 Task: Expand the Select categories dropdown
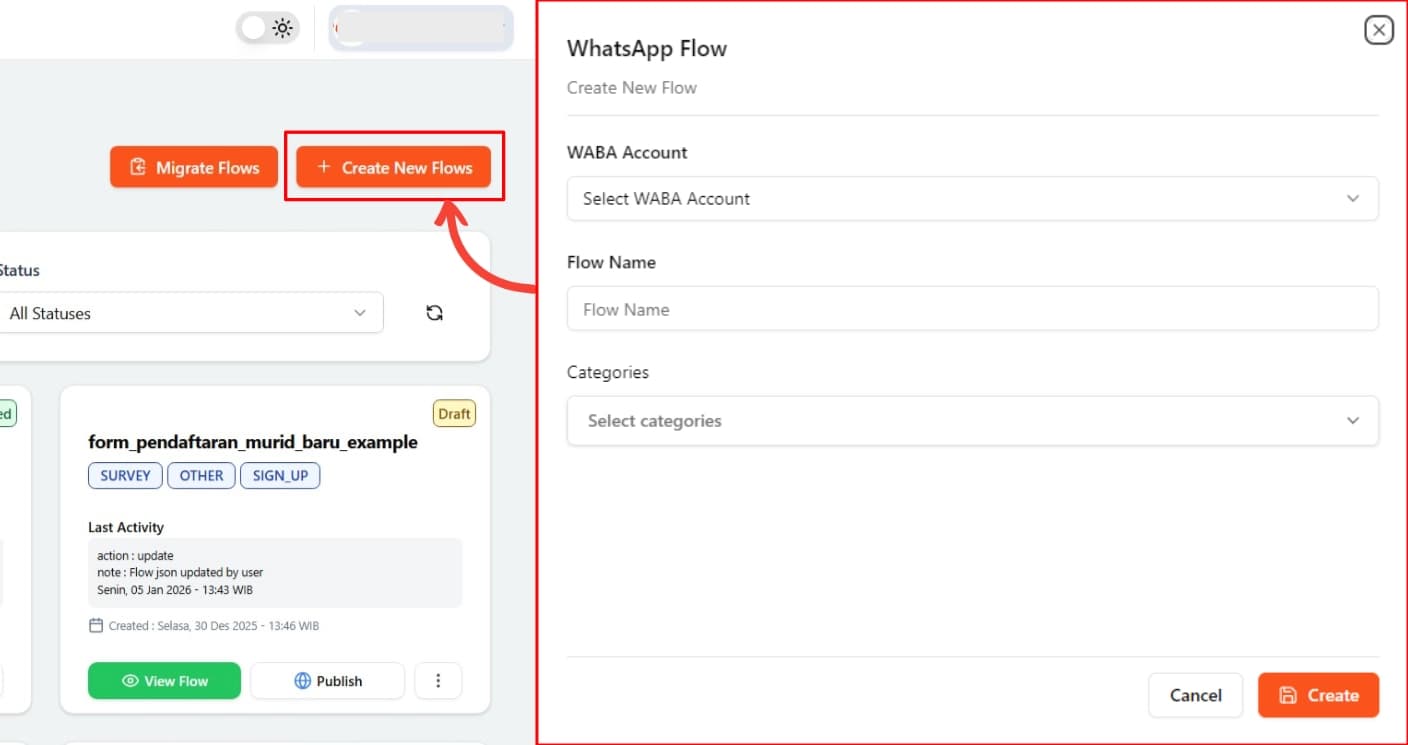(971, 421)
